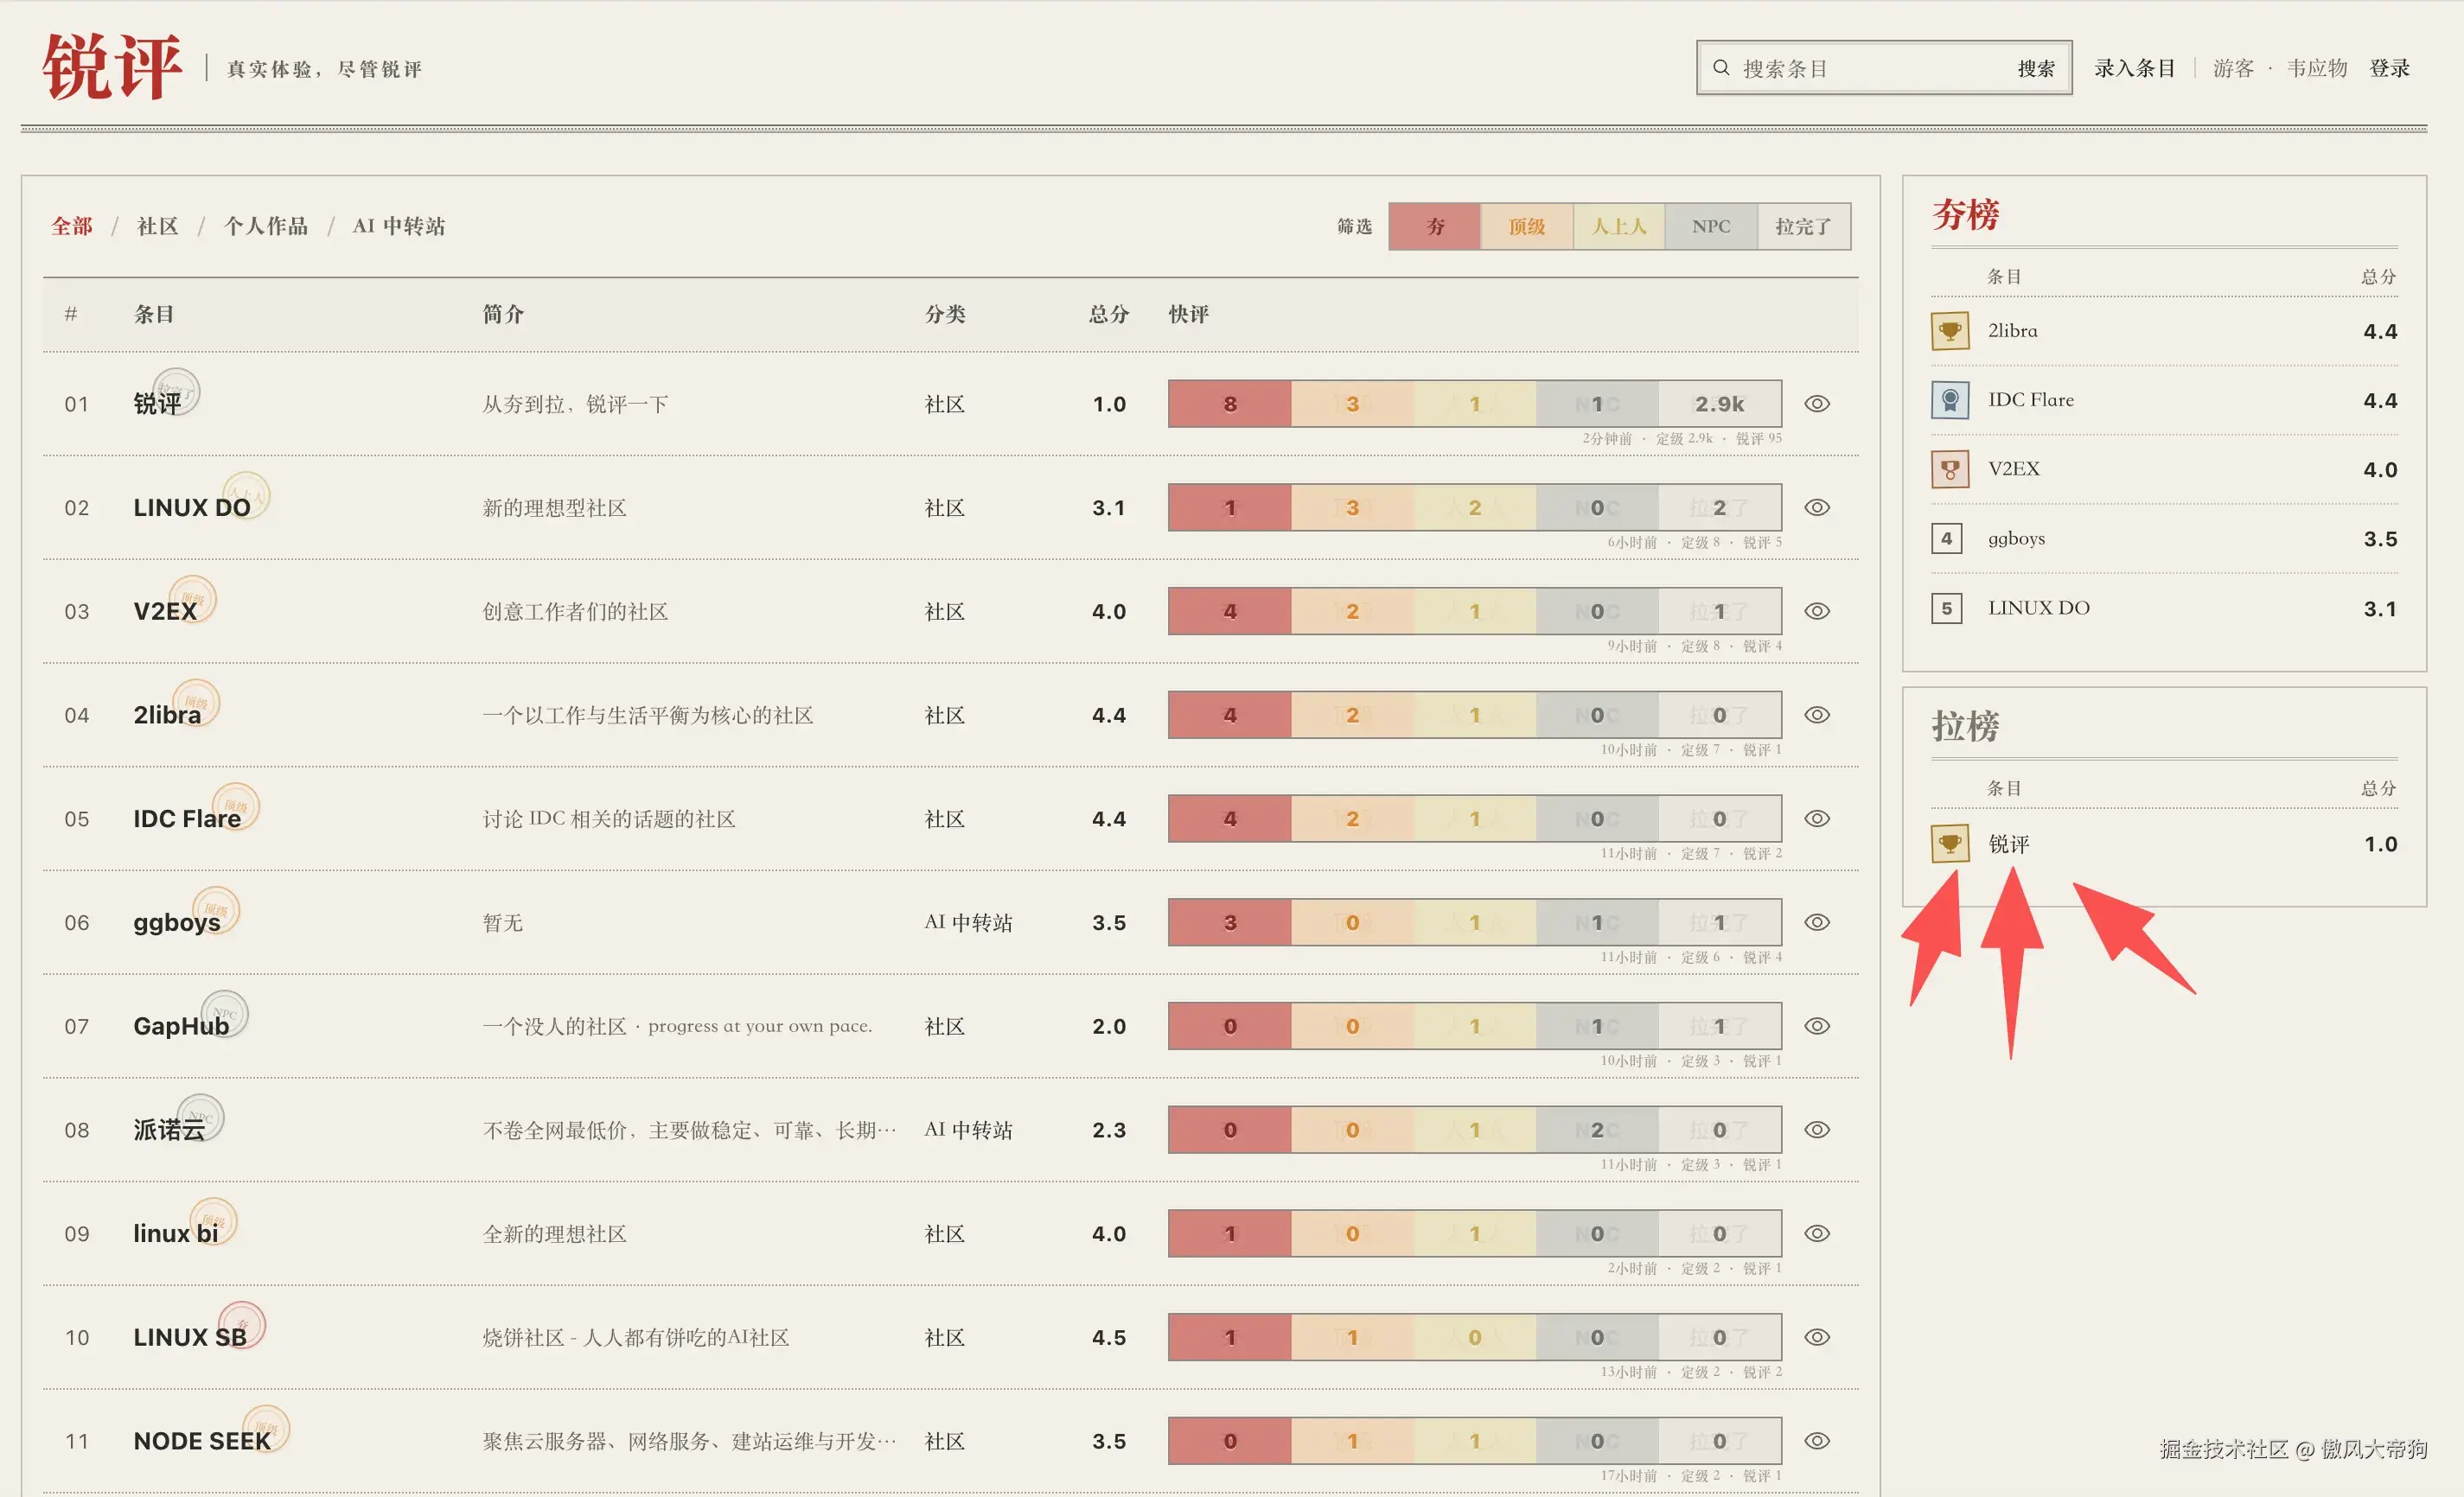
Task: Click the 登录 link
Action: [x=2390, y=68]
